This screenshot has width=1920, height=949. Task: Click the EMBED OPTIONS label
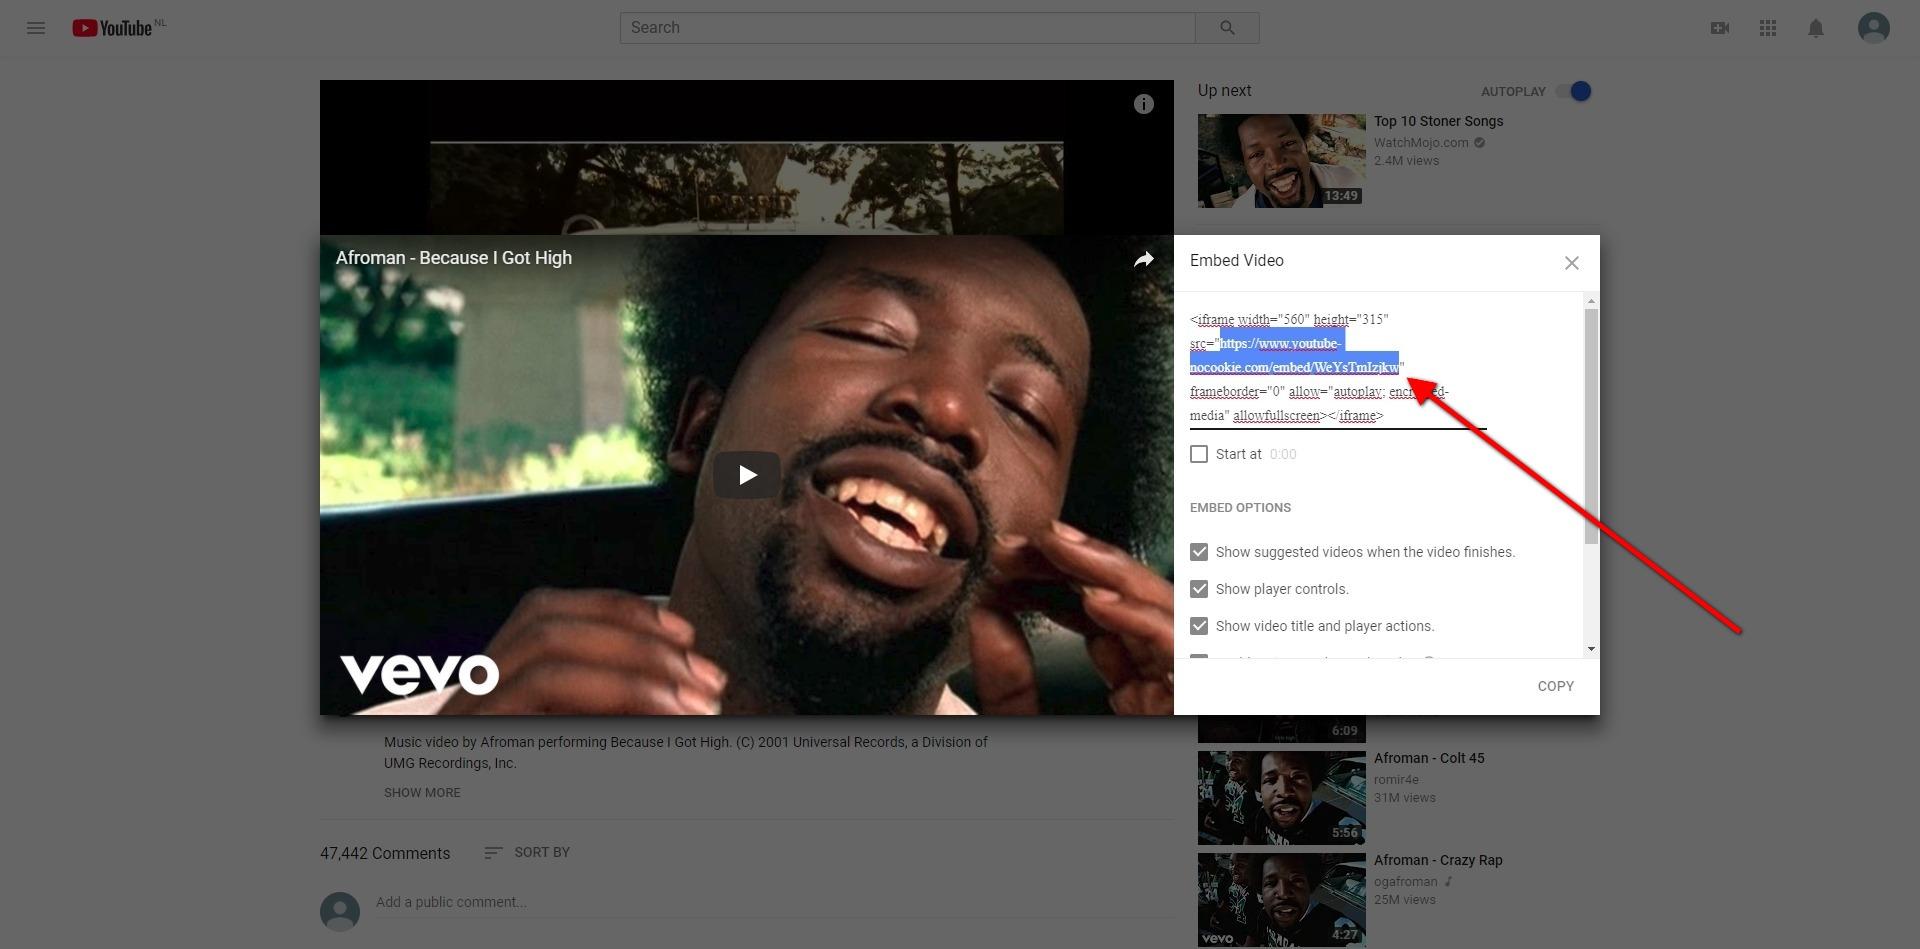[x=1240, y=507]
